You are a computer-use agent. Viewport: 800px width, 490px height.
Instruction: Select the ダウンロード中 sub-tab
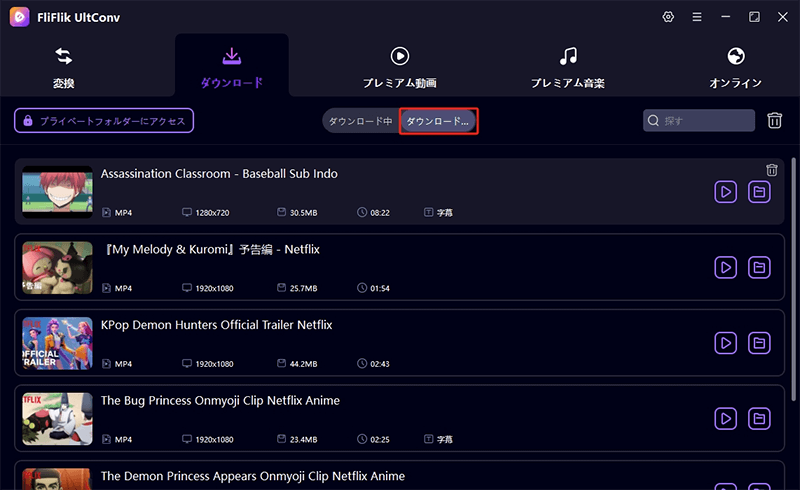(x=361, y=121)
